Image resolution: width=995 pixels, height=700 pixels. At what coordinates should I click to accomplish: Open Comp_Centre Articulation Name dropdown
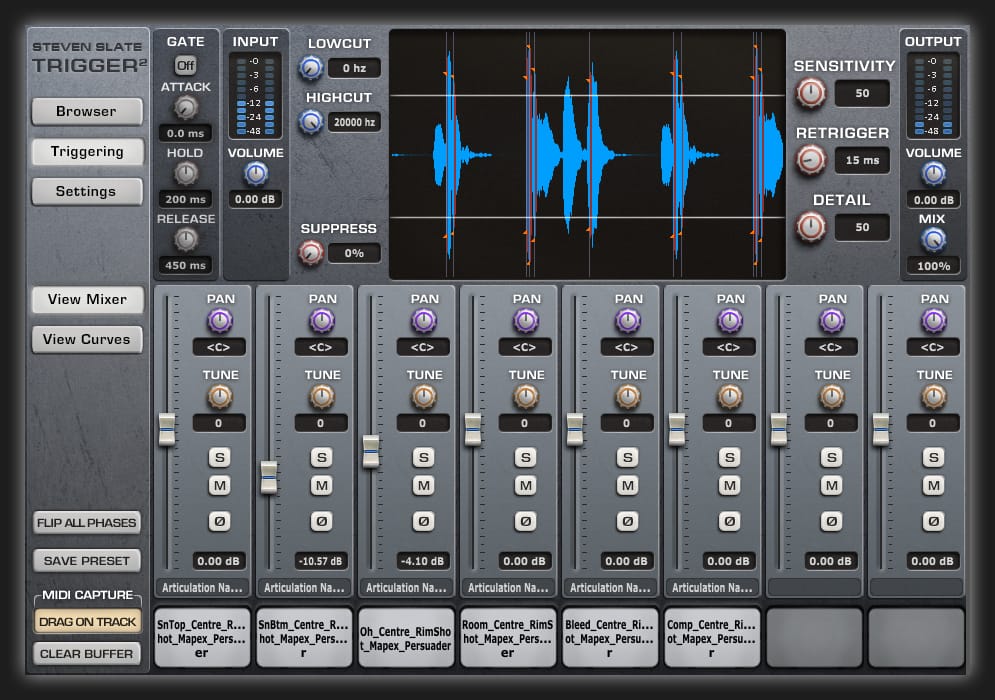pos(712,588)
